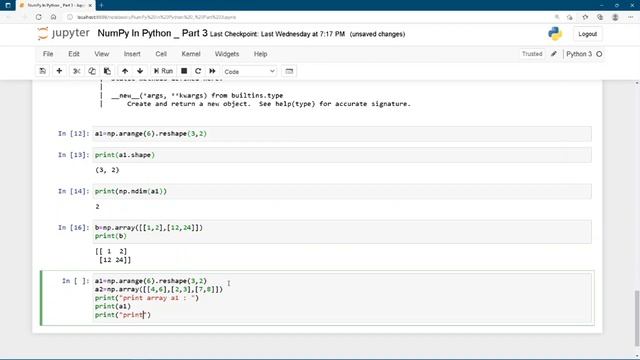The width and height of the screenshot is (640, 360).
Task: Close the NumPy In Python browser tab
Action: click(90, 5)
